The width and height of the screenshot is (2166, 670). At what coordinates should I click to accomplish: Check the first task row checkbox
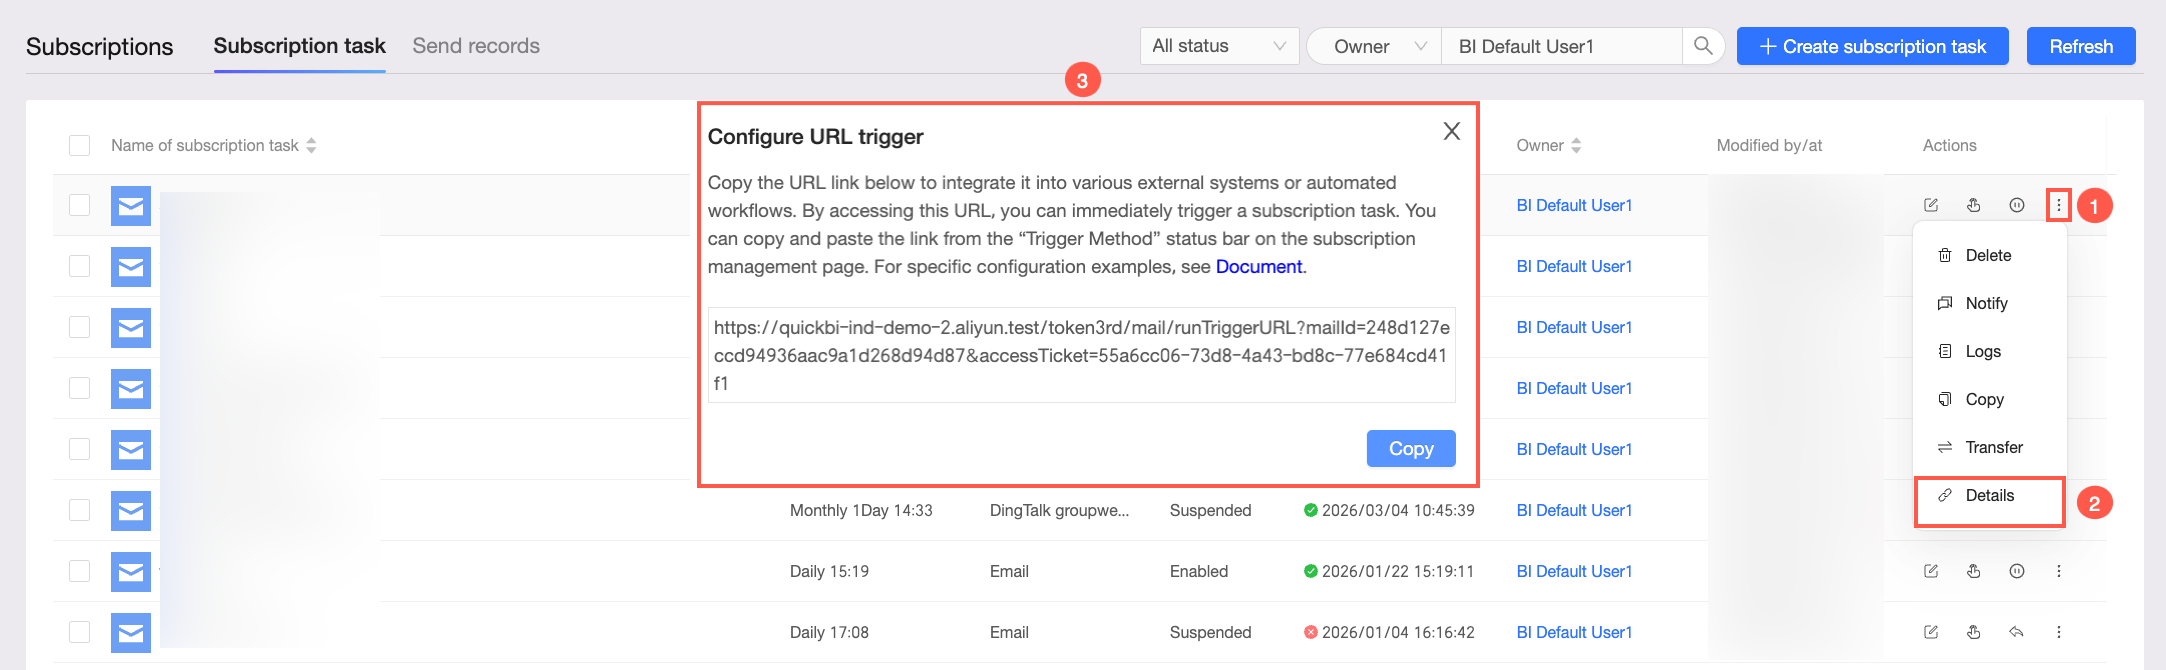click(80, 205)
